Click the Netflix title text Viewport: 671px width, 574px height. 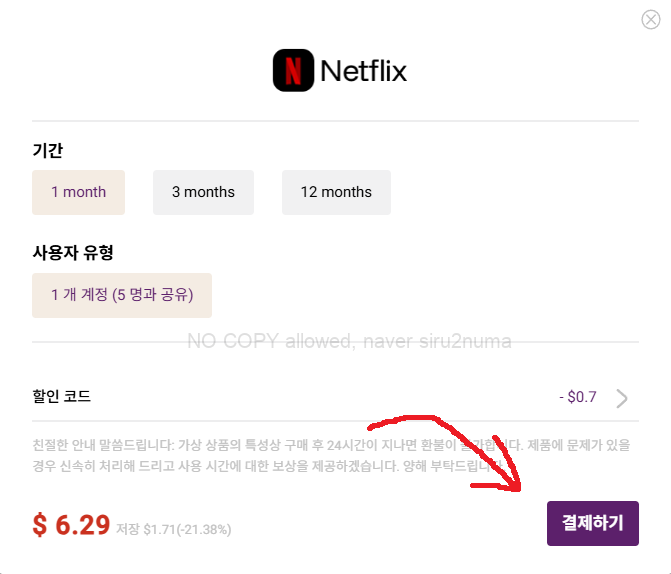(x=363, y=72)
